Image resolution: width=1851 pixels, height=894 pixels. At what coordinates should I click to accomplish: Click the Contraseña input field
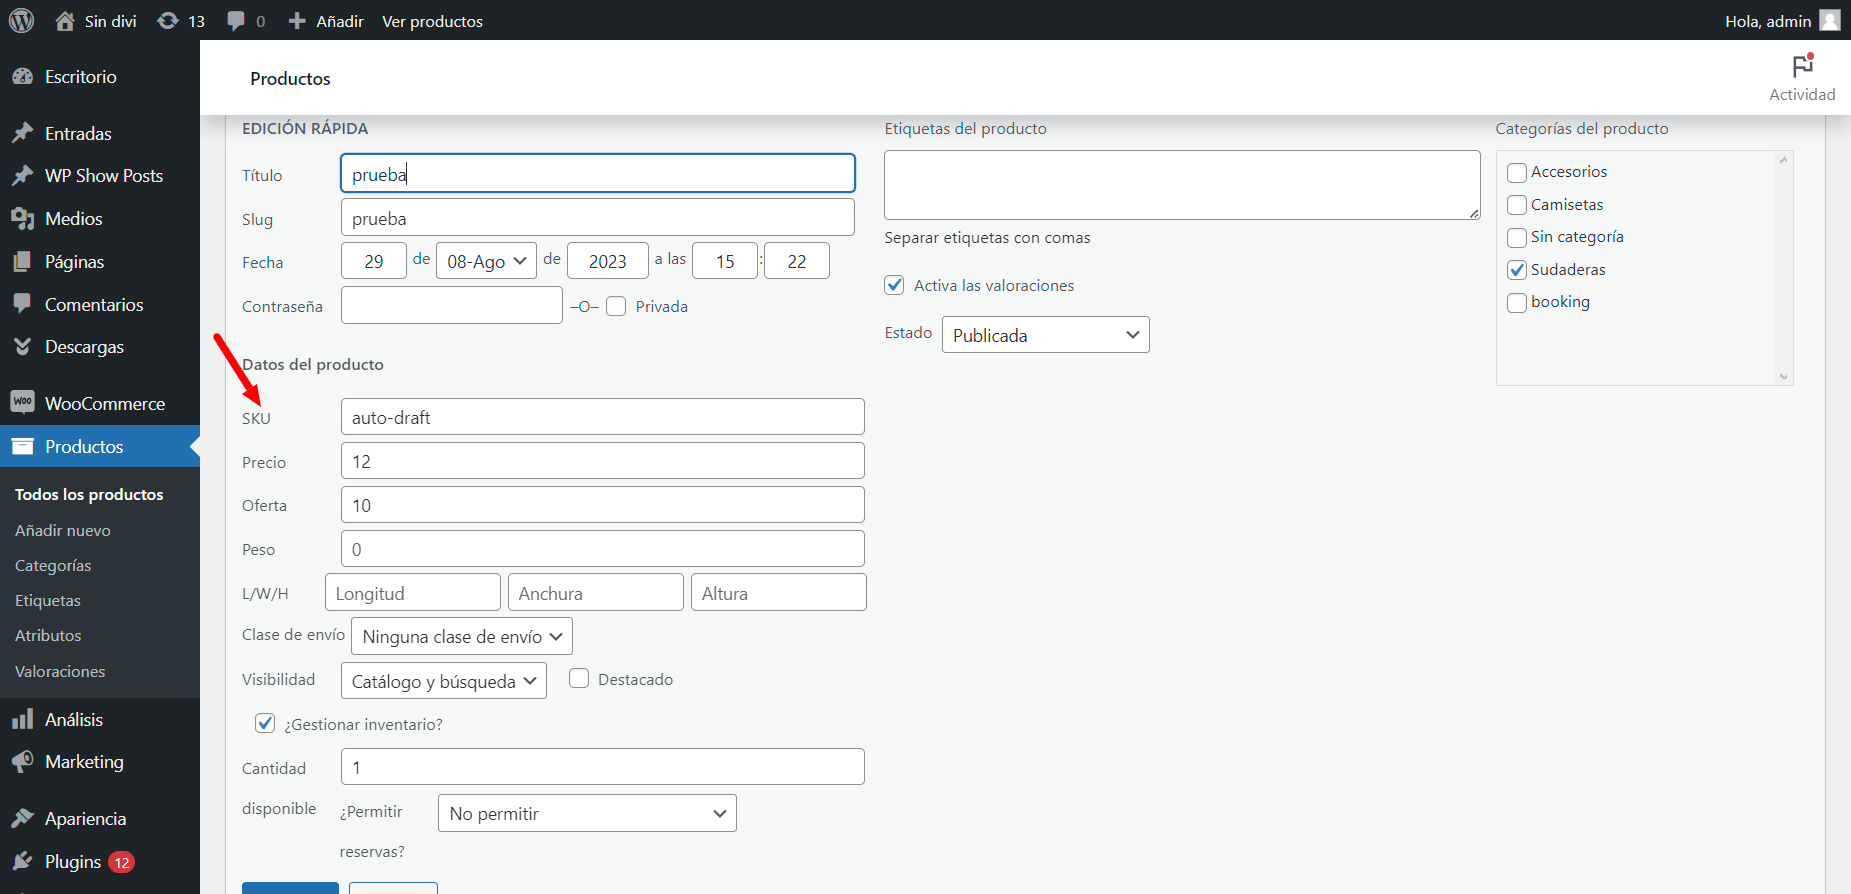(x=452, y=305)
